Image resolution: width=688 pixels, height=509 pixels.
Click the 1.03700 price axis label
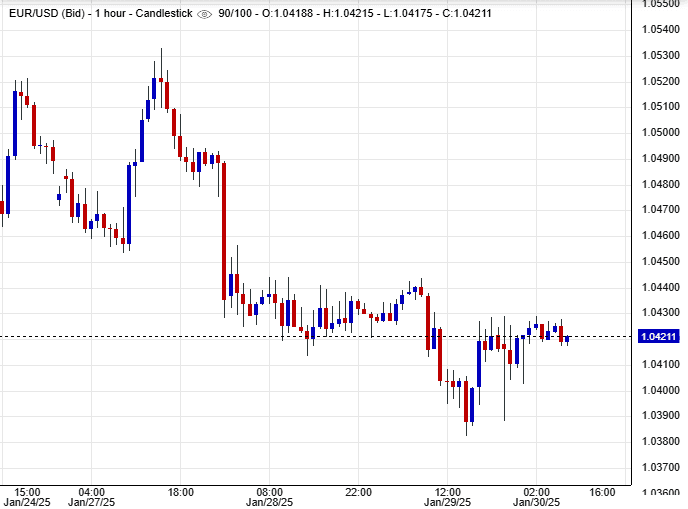pos(661,467)
